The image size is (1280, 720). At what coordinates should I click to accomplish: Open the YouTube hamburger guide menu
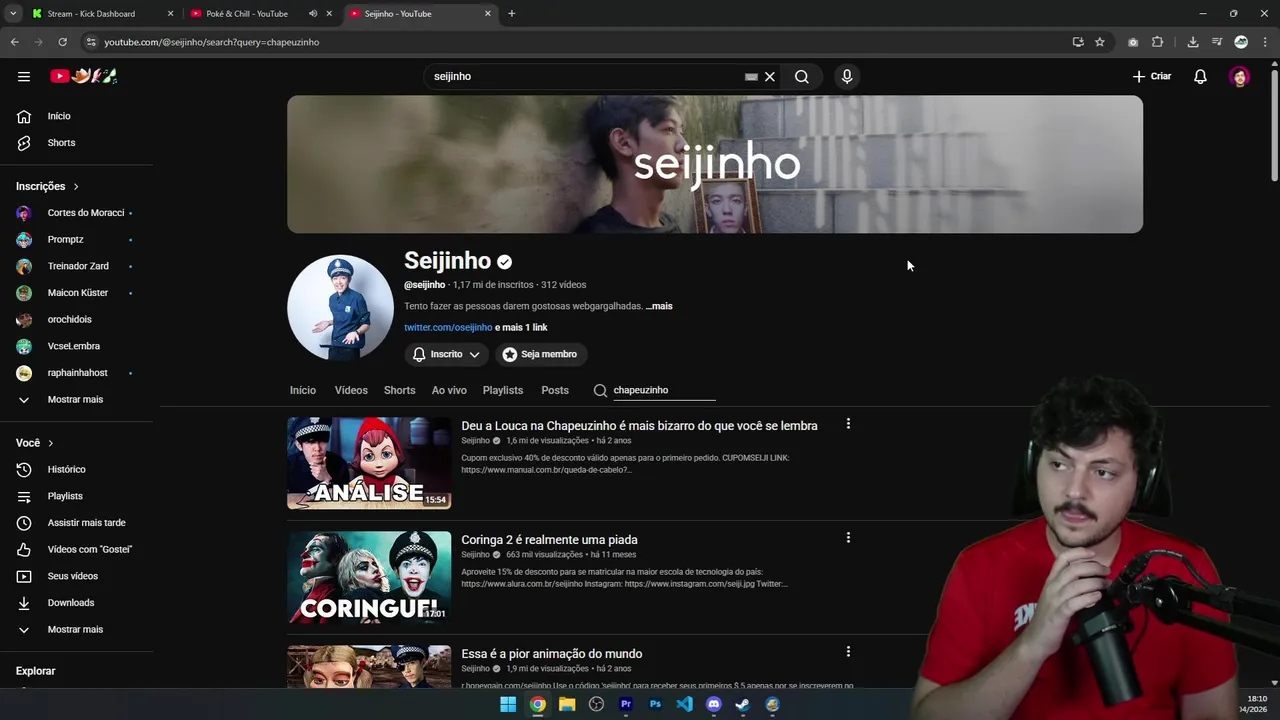click(x=24, y=76)
